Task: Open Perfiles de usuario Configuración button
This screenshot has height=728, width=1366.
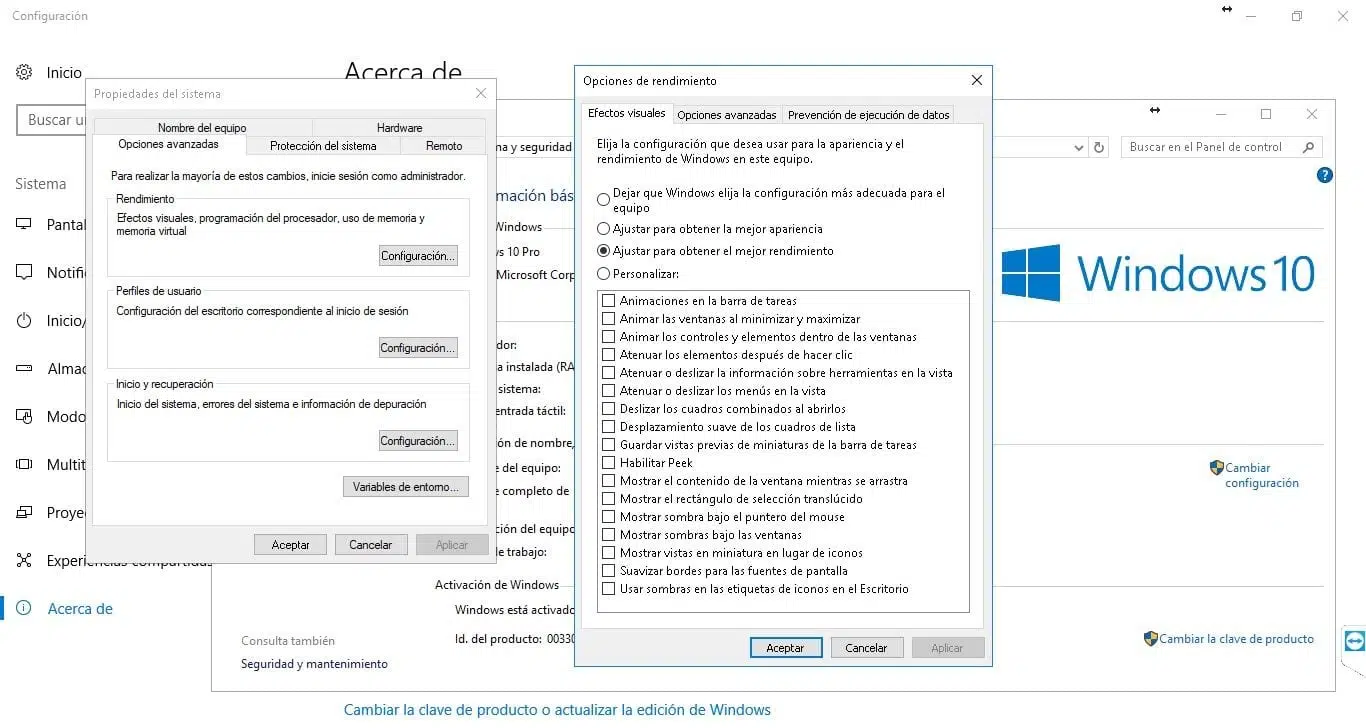Action: (x=418, y=348)
